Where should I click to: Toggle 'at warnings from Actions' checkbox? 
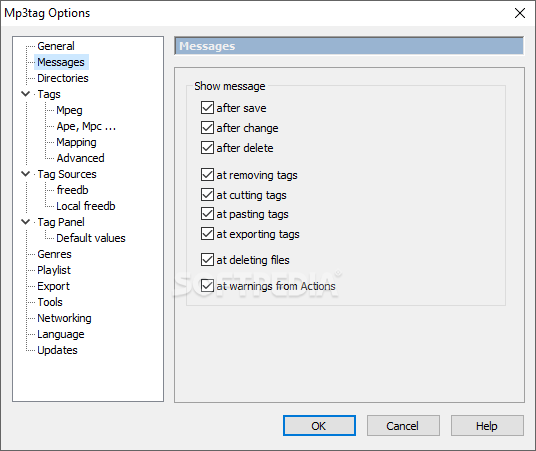207,286
